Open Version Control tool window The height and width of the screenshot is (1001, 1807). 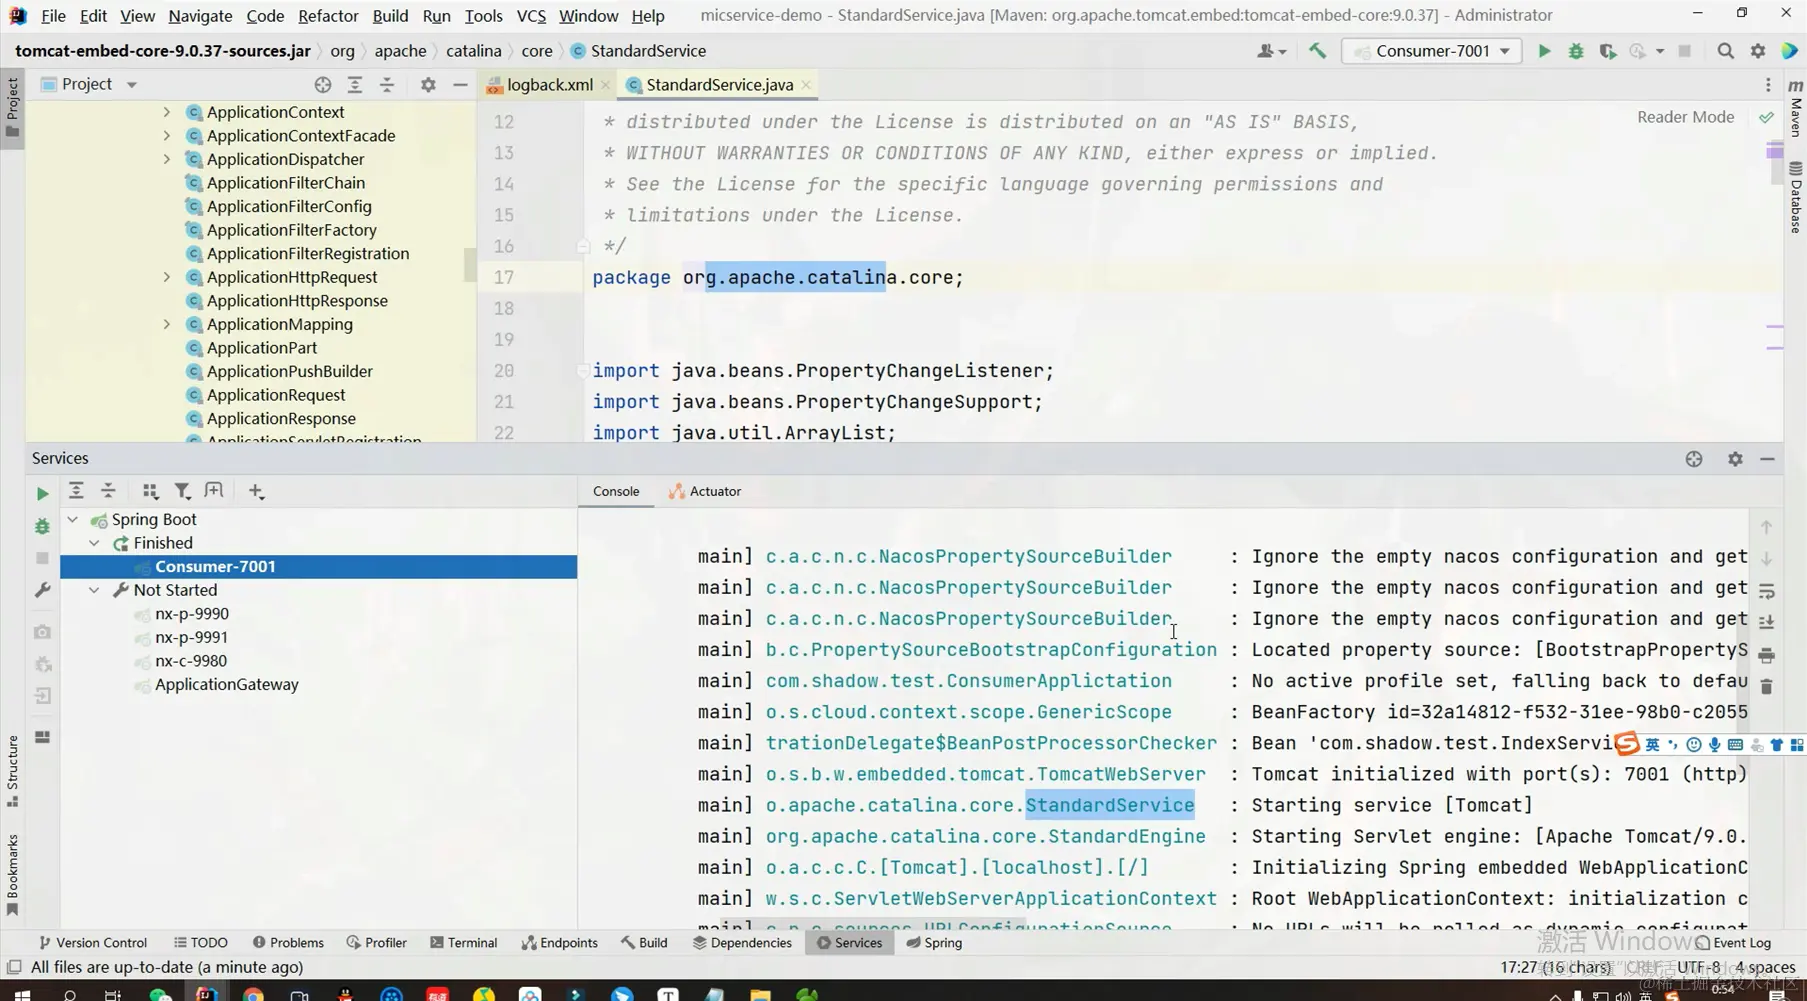92,942
